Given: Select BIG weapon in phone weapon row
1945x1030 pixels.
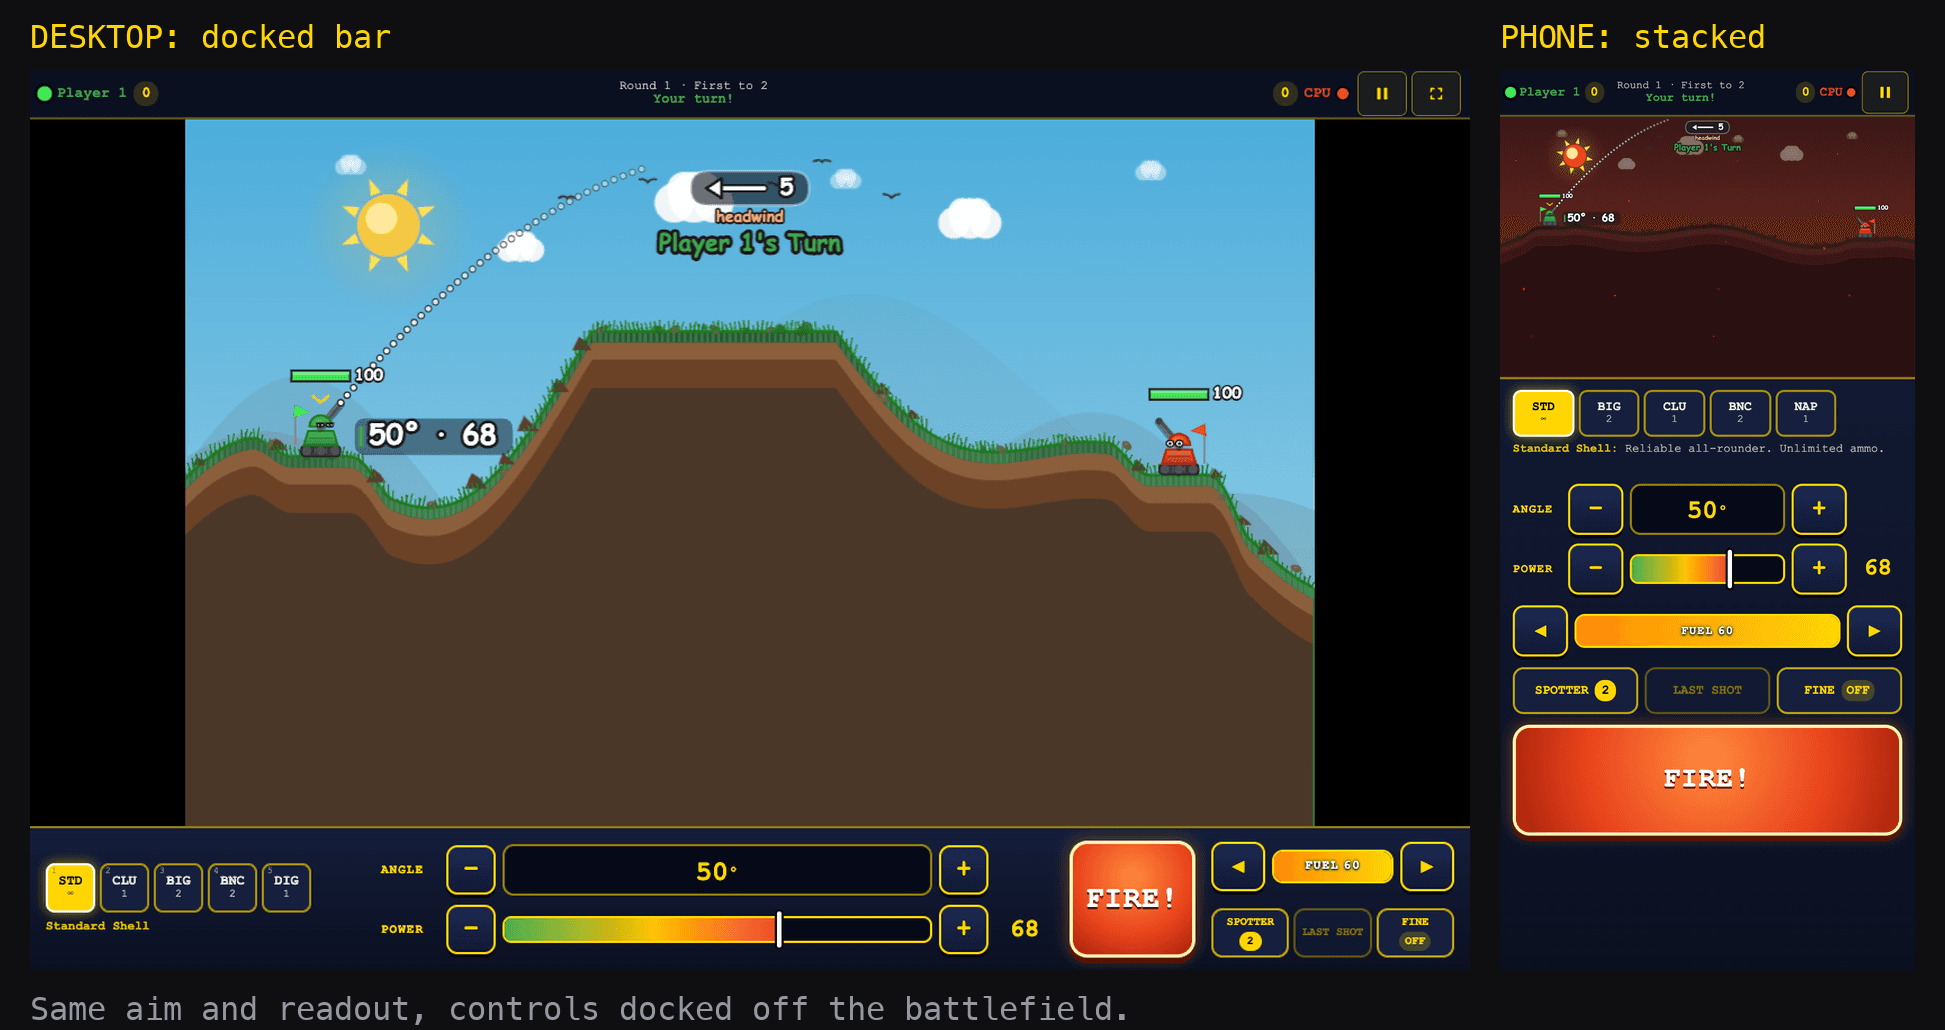Looking at the screenshot, I should [x=1609, y=413].
